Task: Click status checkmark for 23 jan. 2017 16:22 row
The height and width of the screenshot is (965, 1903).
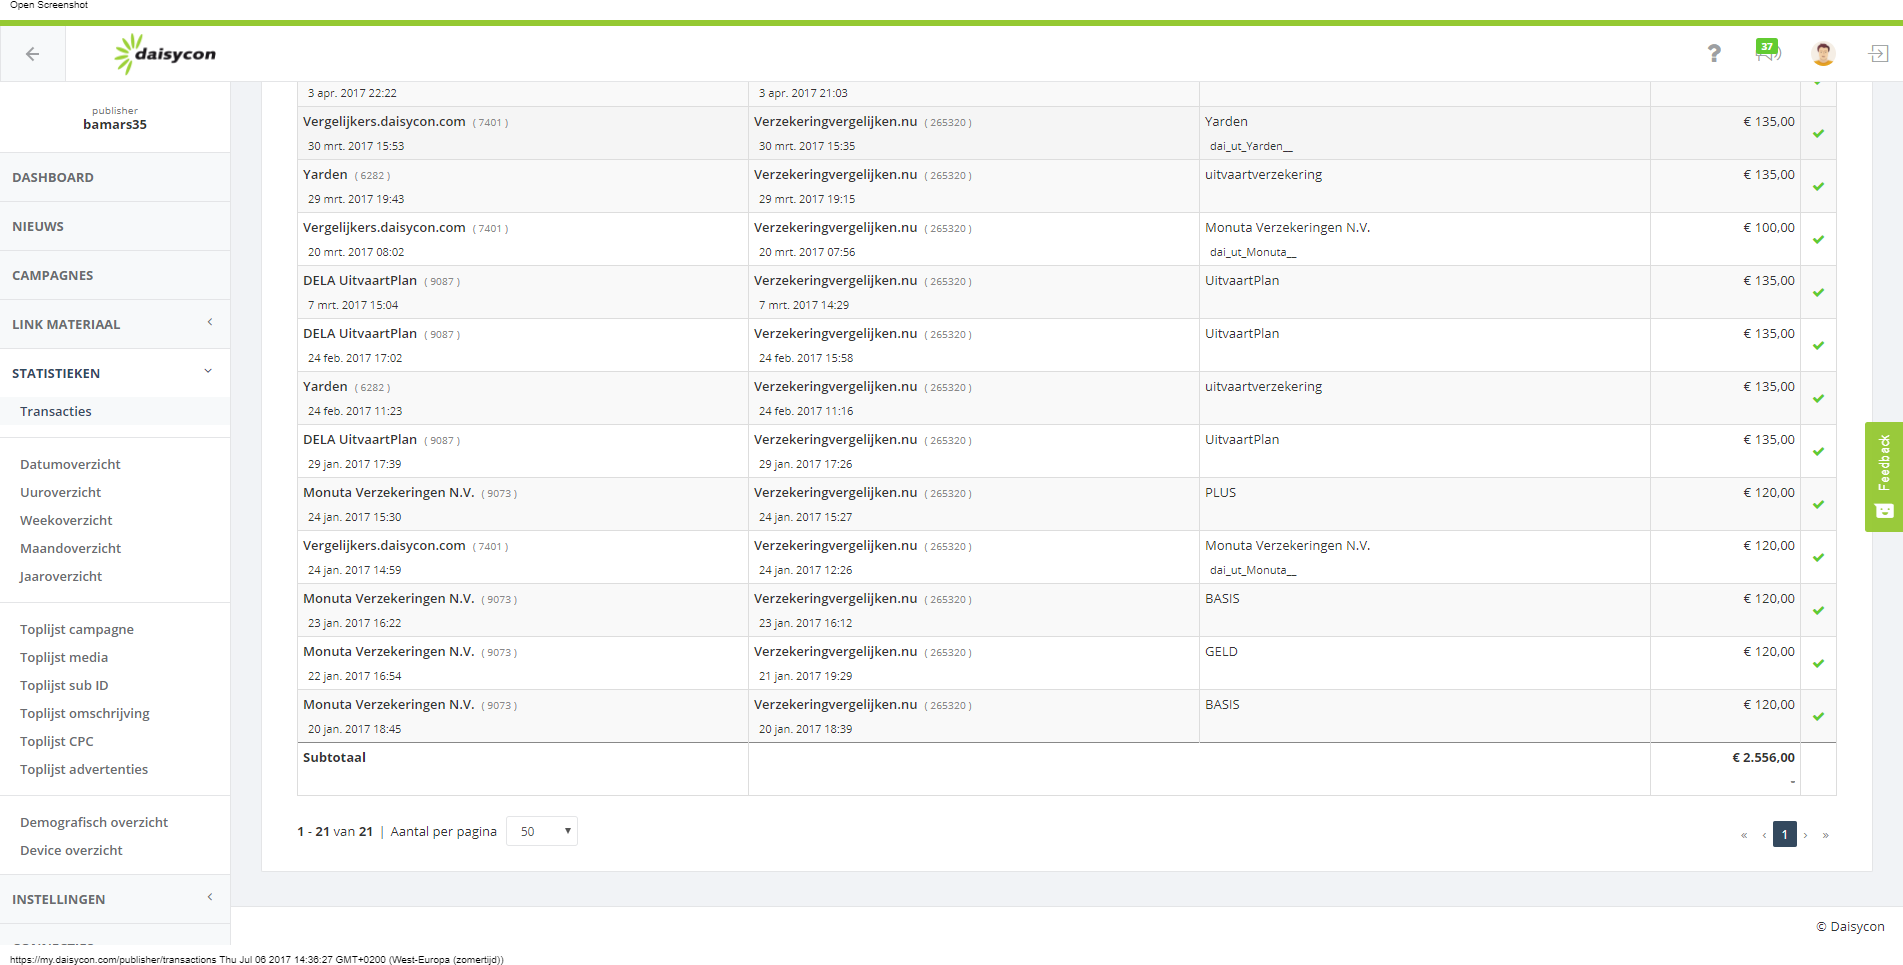Action: [1818, 611]
